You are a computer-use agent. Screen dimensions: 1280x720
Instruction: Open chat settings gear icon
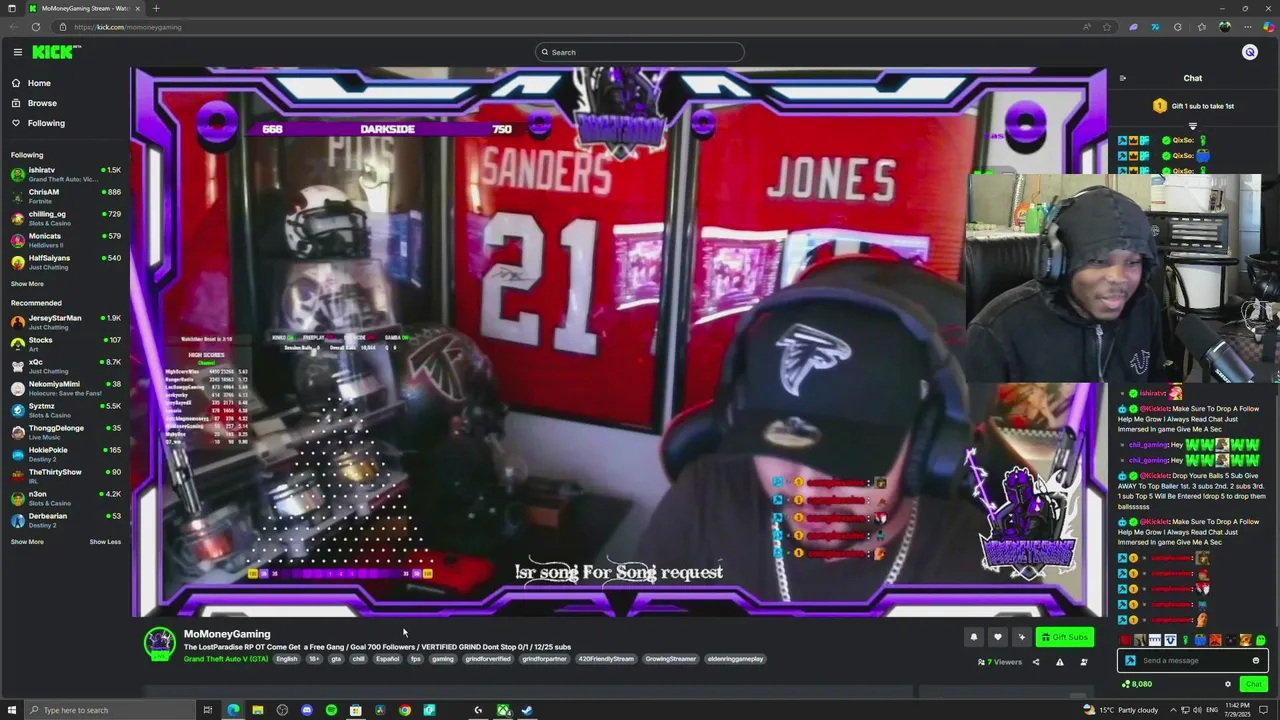pyautogui.click(x=1228, y=684)
